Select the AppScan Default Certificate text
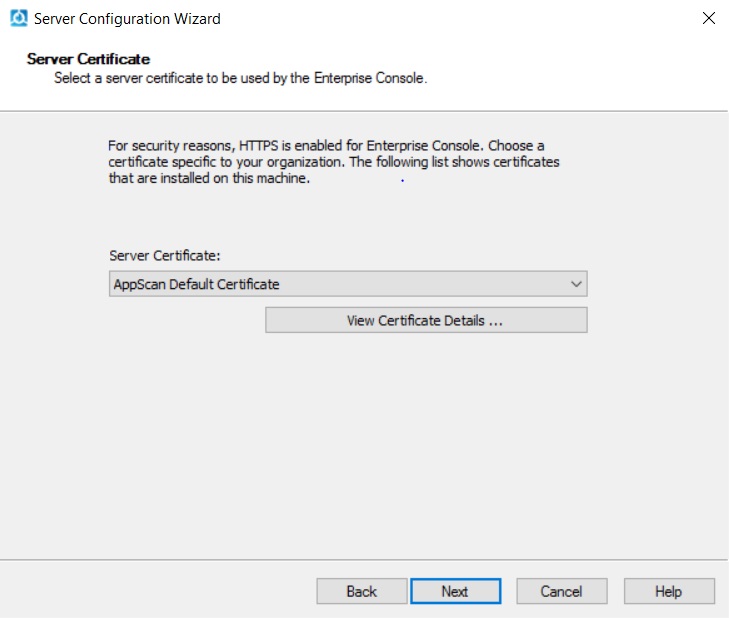 196,284
